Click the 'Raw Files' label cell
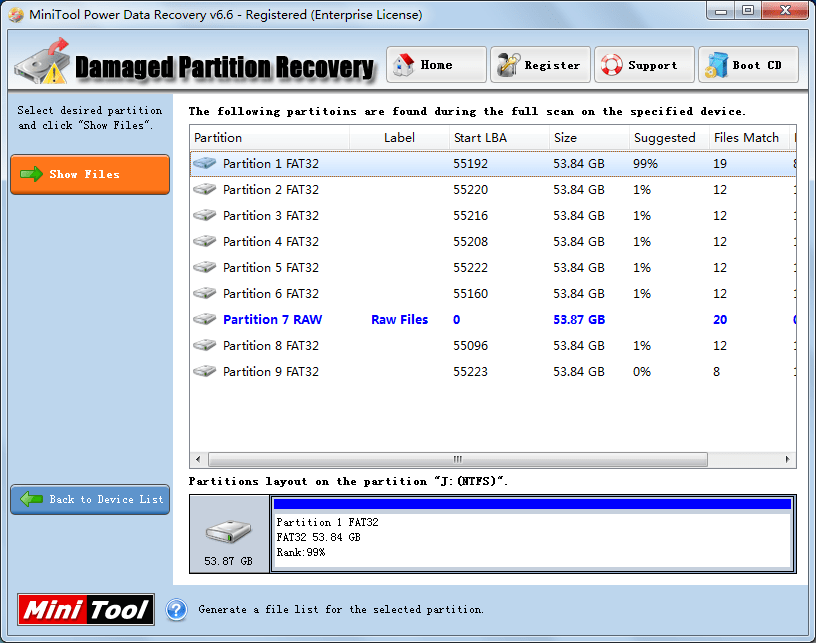The height and width of the screenshot is (643, 816). 399,319
